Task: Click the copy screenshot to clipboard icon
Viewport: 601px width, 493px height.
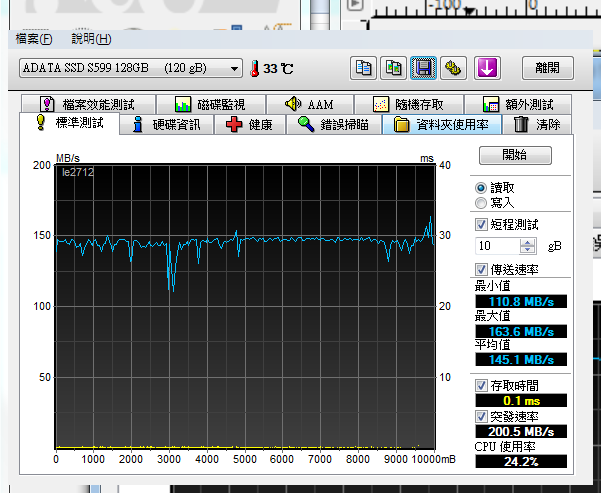Action: [393, 68]
